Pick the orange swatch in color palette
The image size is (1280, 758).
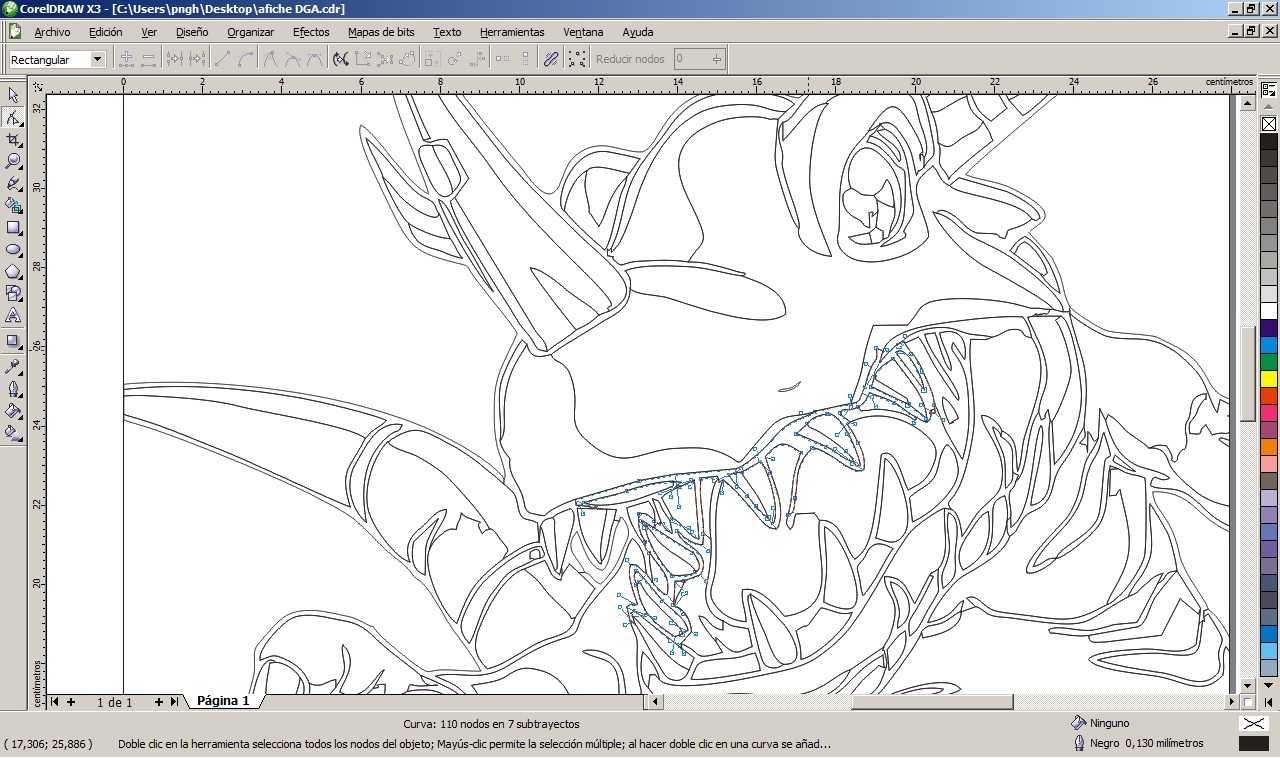(x=1269, y=446)
